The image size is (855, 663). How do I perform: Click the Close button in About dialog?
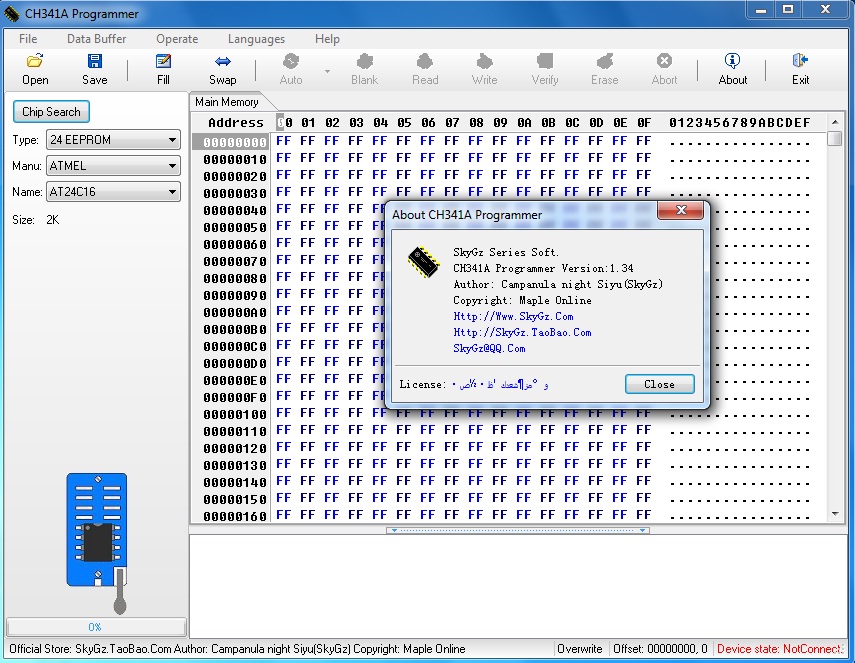(659, 384)
